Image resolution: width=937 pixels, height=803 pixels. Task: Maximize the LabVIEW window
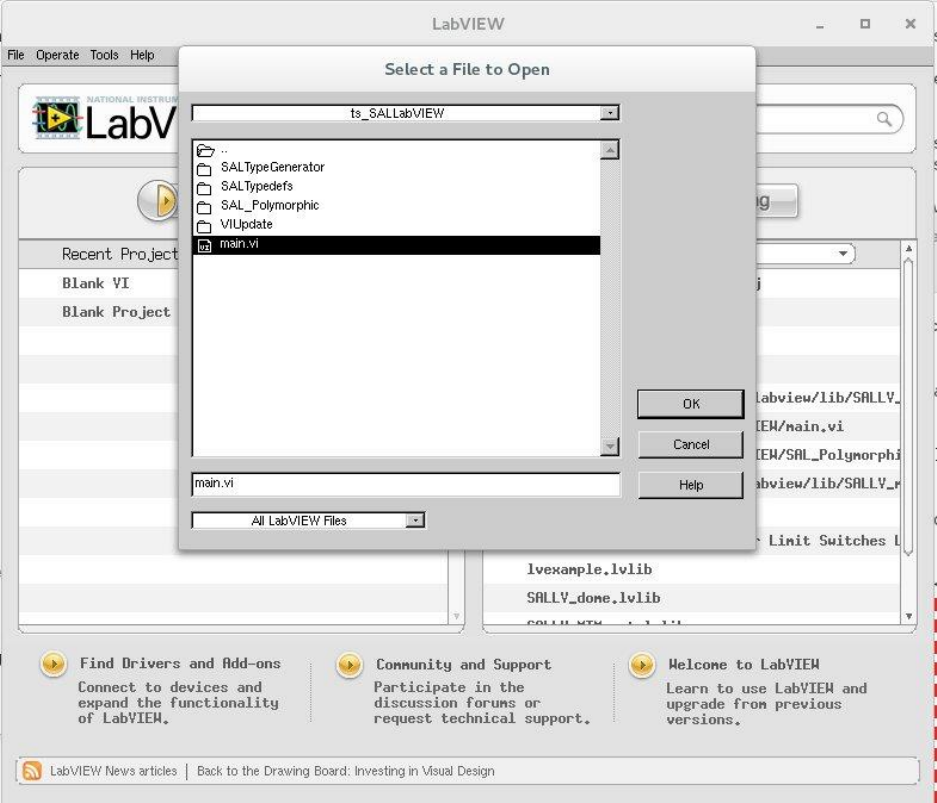click(x=865, y=24)
